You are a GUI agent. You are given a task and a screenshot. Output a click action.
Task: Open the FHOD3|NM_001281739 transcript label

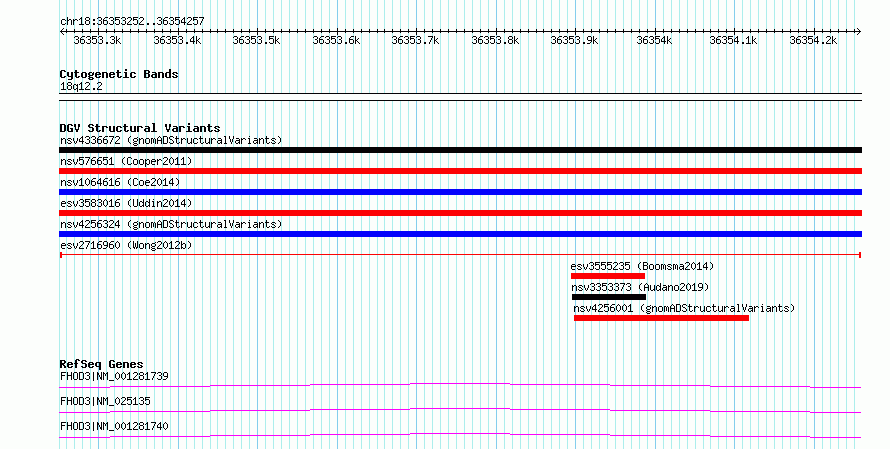coord(114,376)
